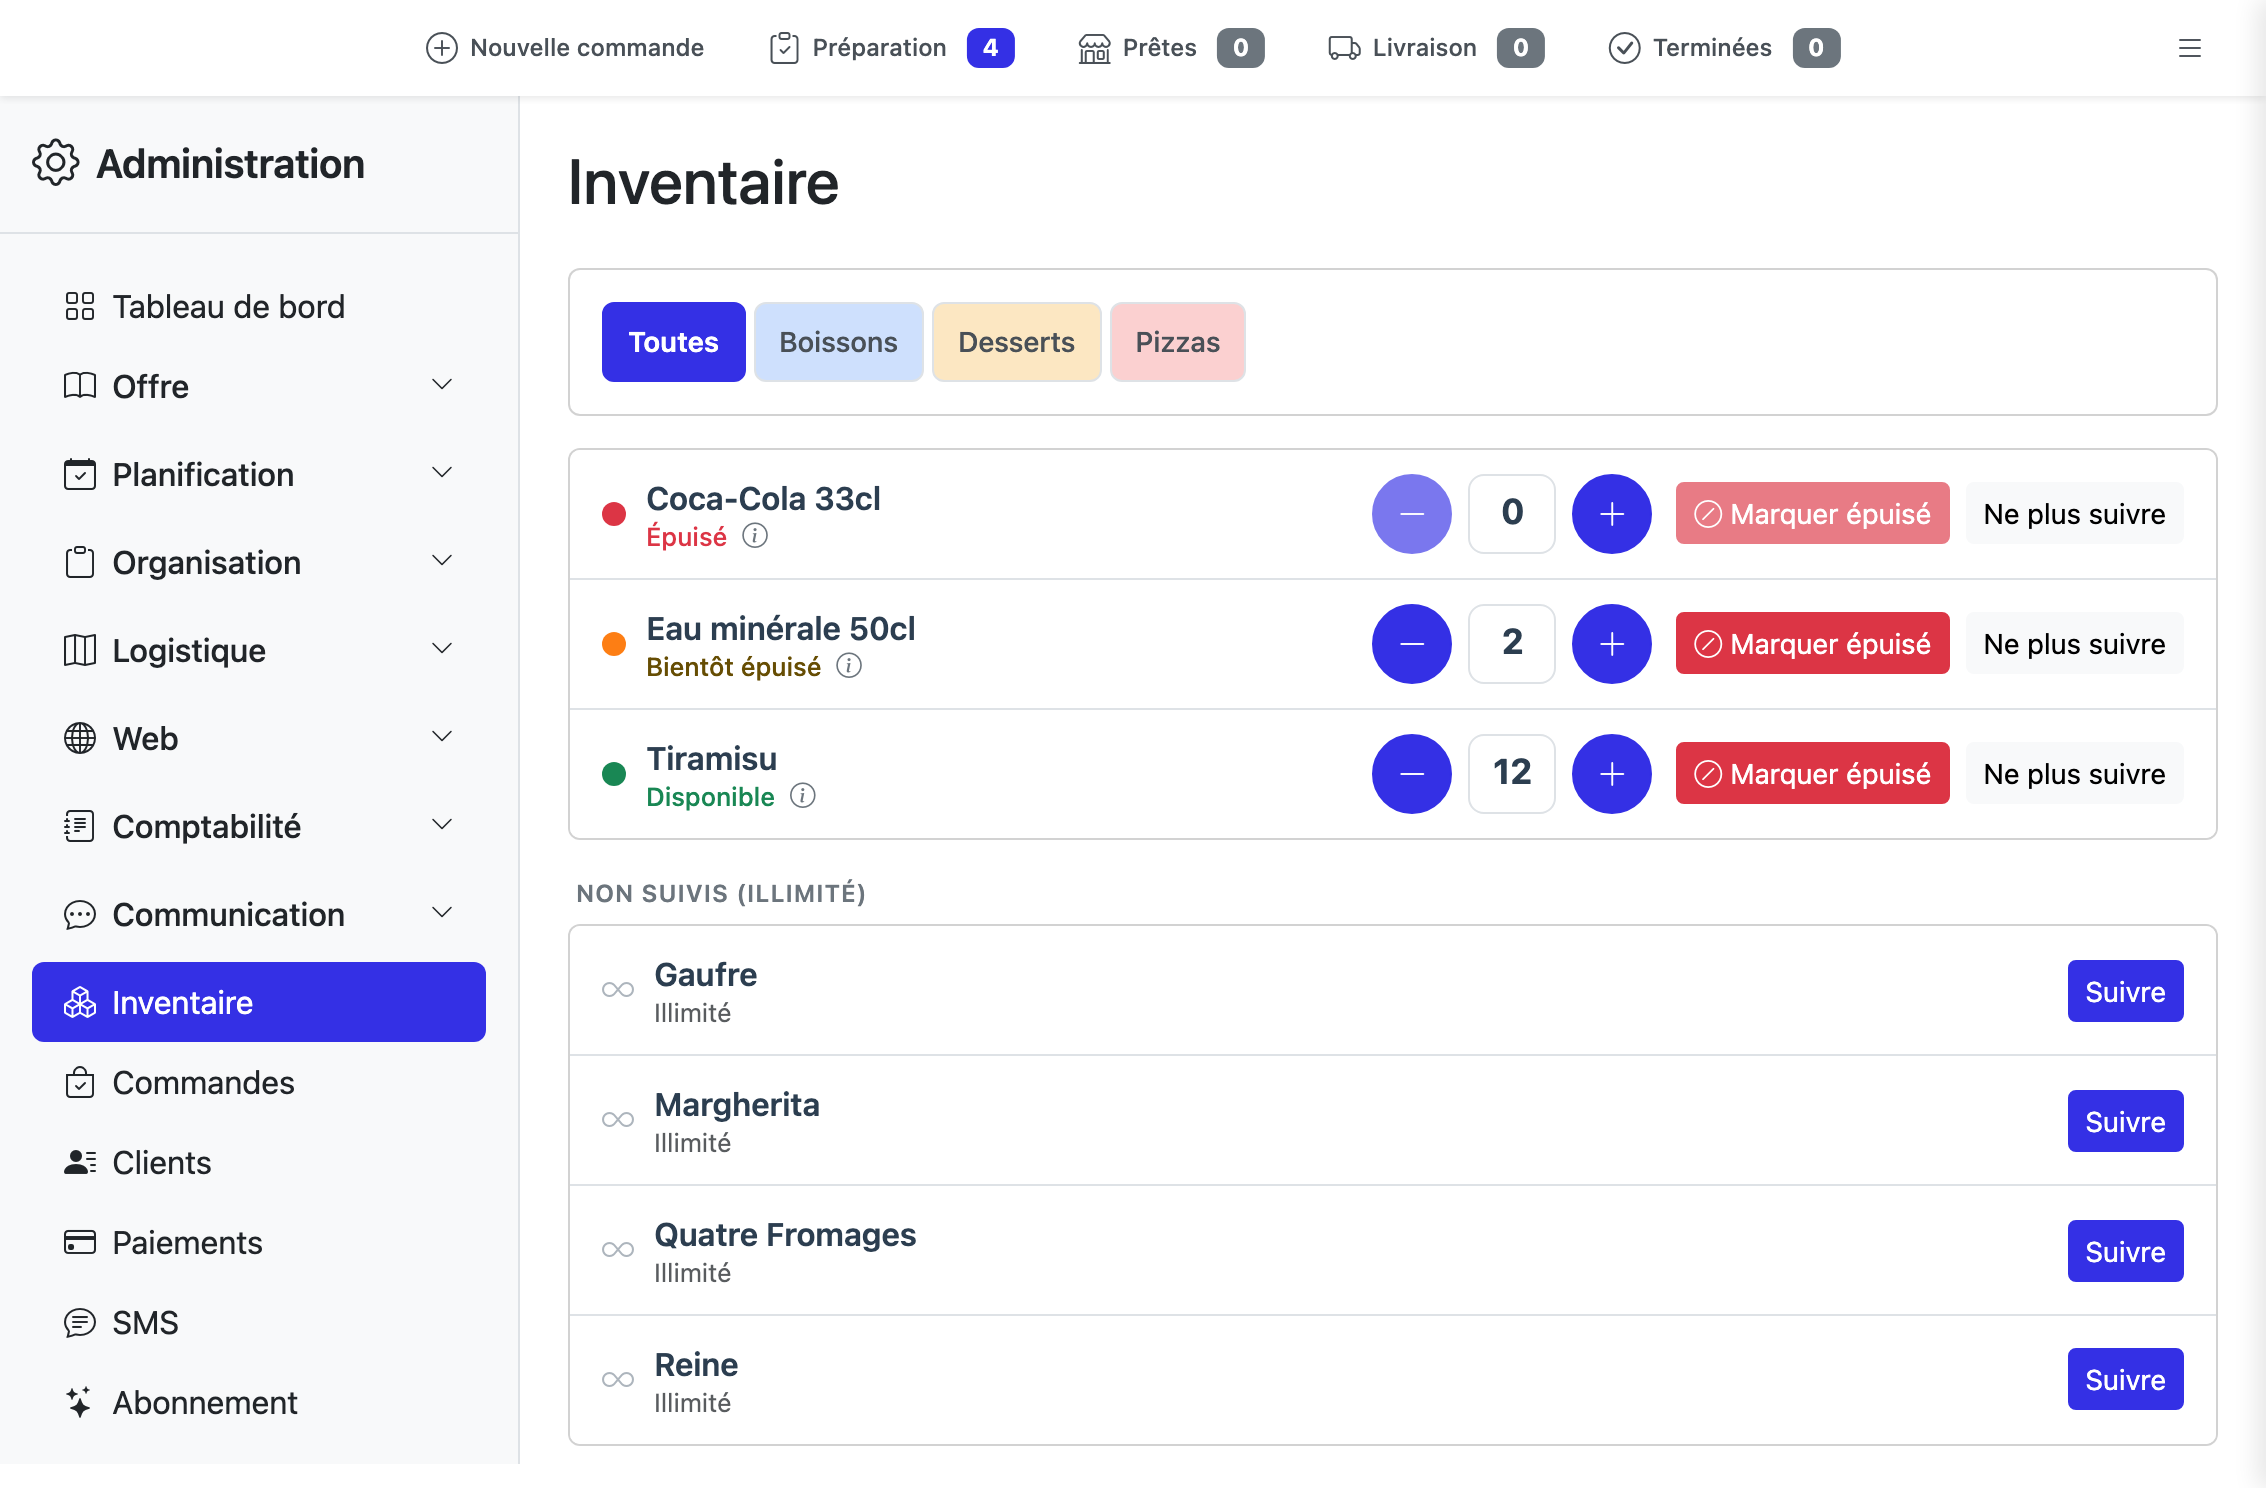The image size is (2266, 1488).
Task: Decrease Eau minérale 50cl stock
Action: [1411, 644]
